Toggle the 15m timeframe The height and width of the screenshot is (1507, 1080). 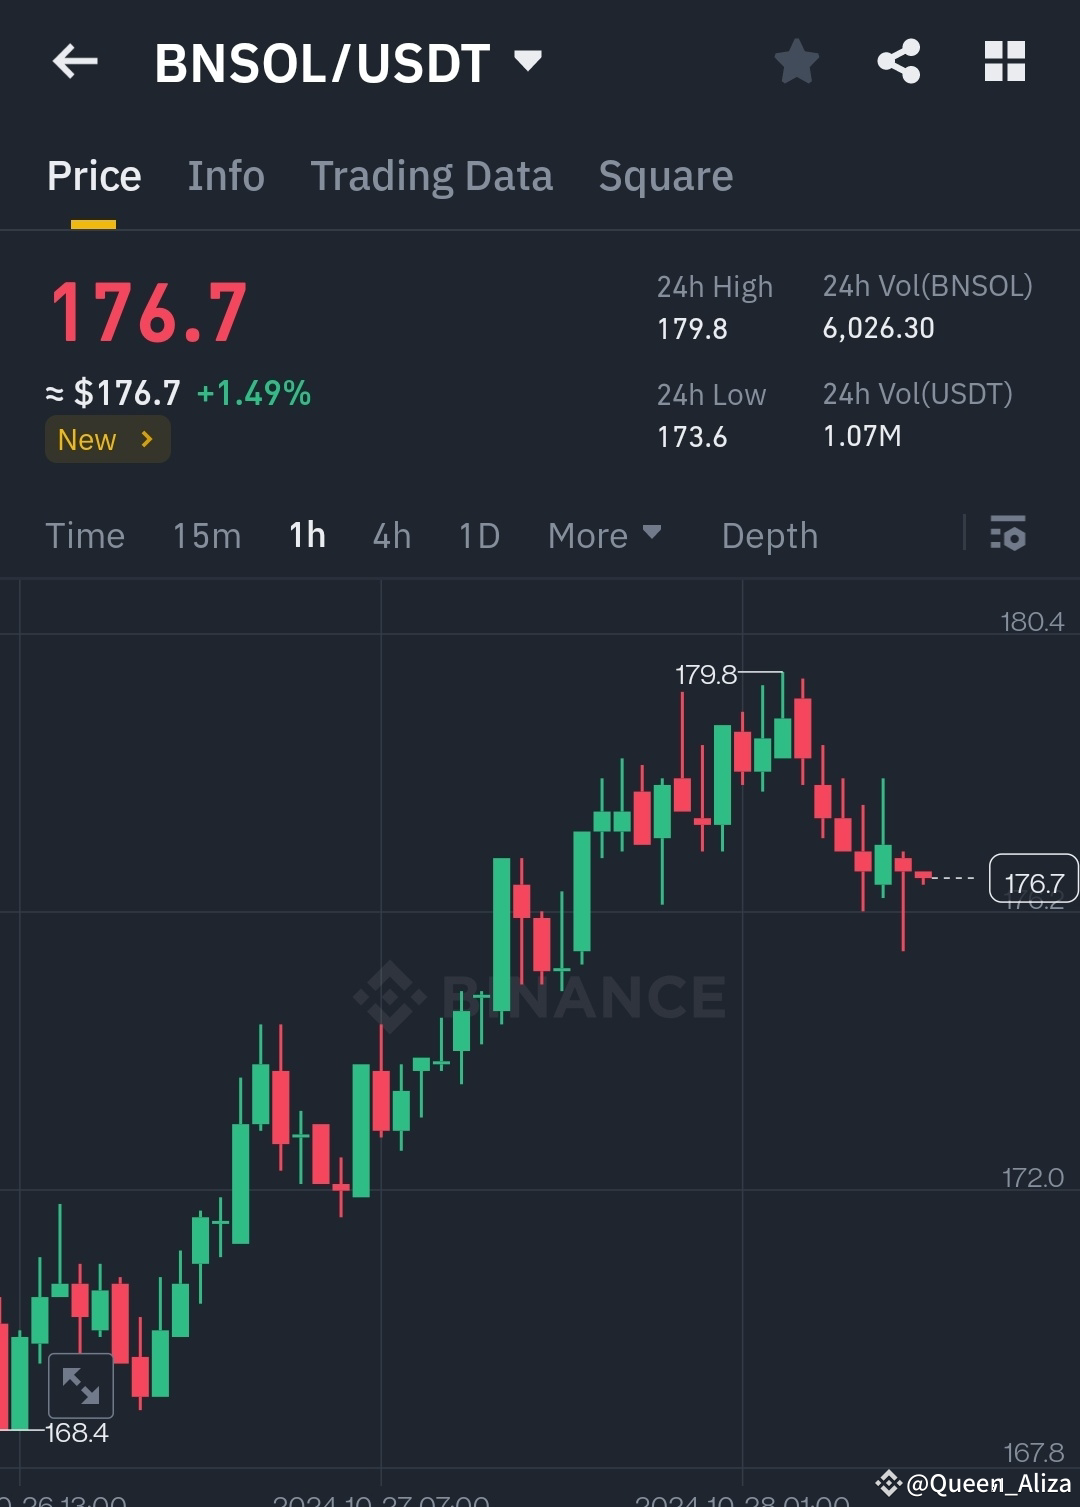coord(206,536)
